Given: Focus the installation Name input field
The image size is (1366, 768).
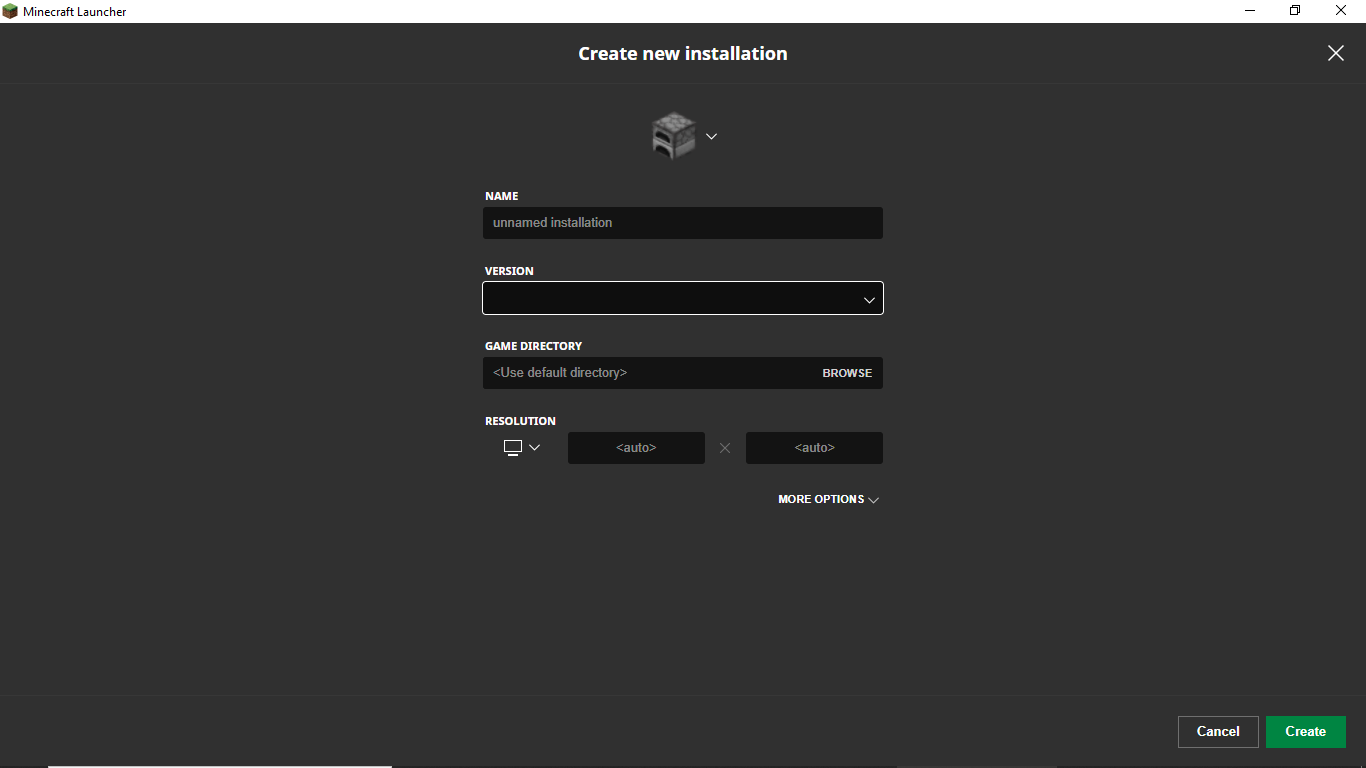Looking at the screenshot, I should tap(683, 223).
